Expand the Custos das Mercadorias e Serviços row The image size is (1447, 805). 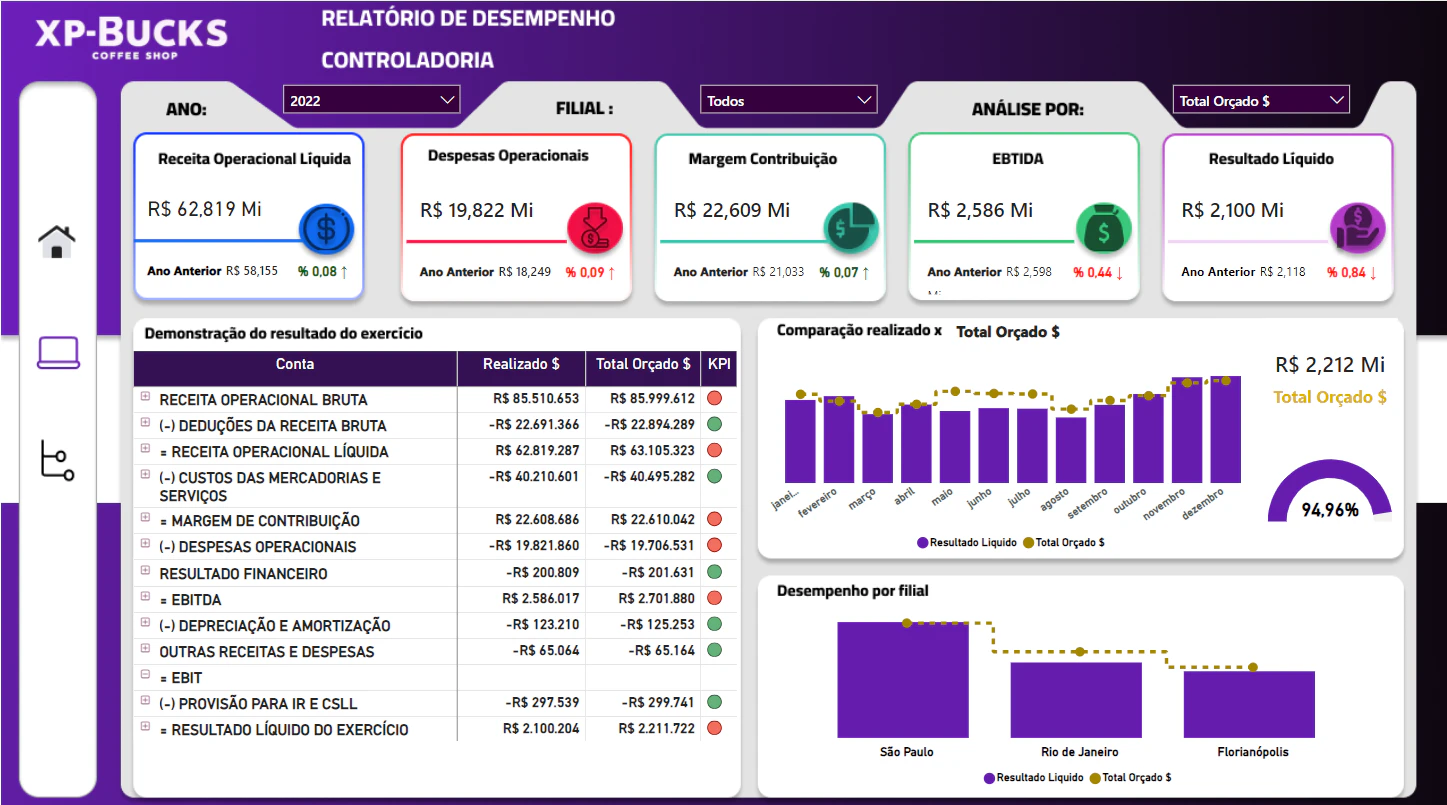[x=145, y=475]
